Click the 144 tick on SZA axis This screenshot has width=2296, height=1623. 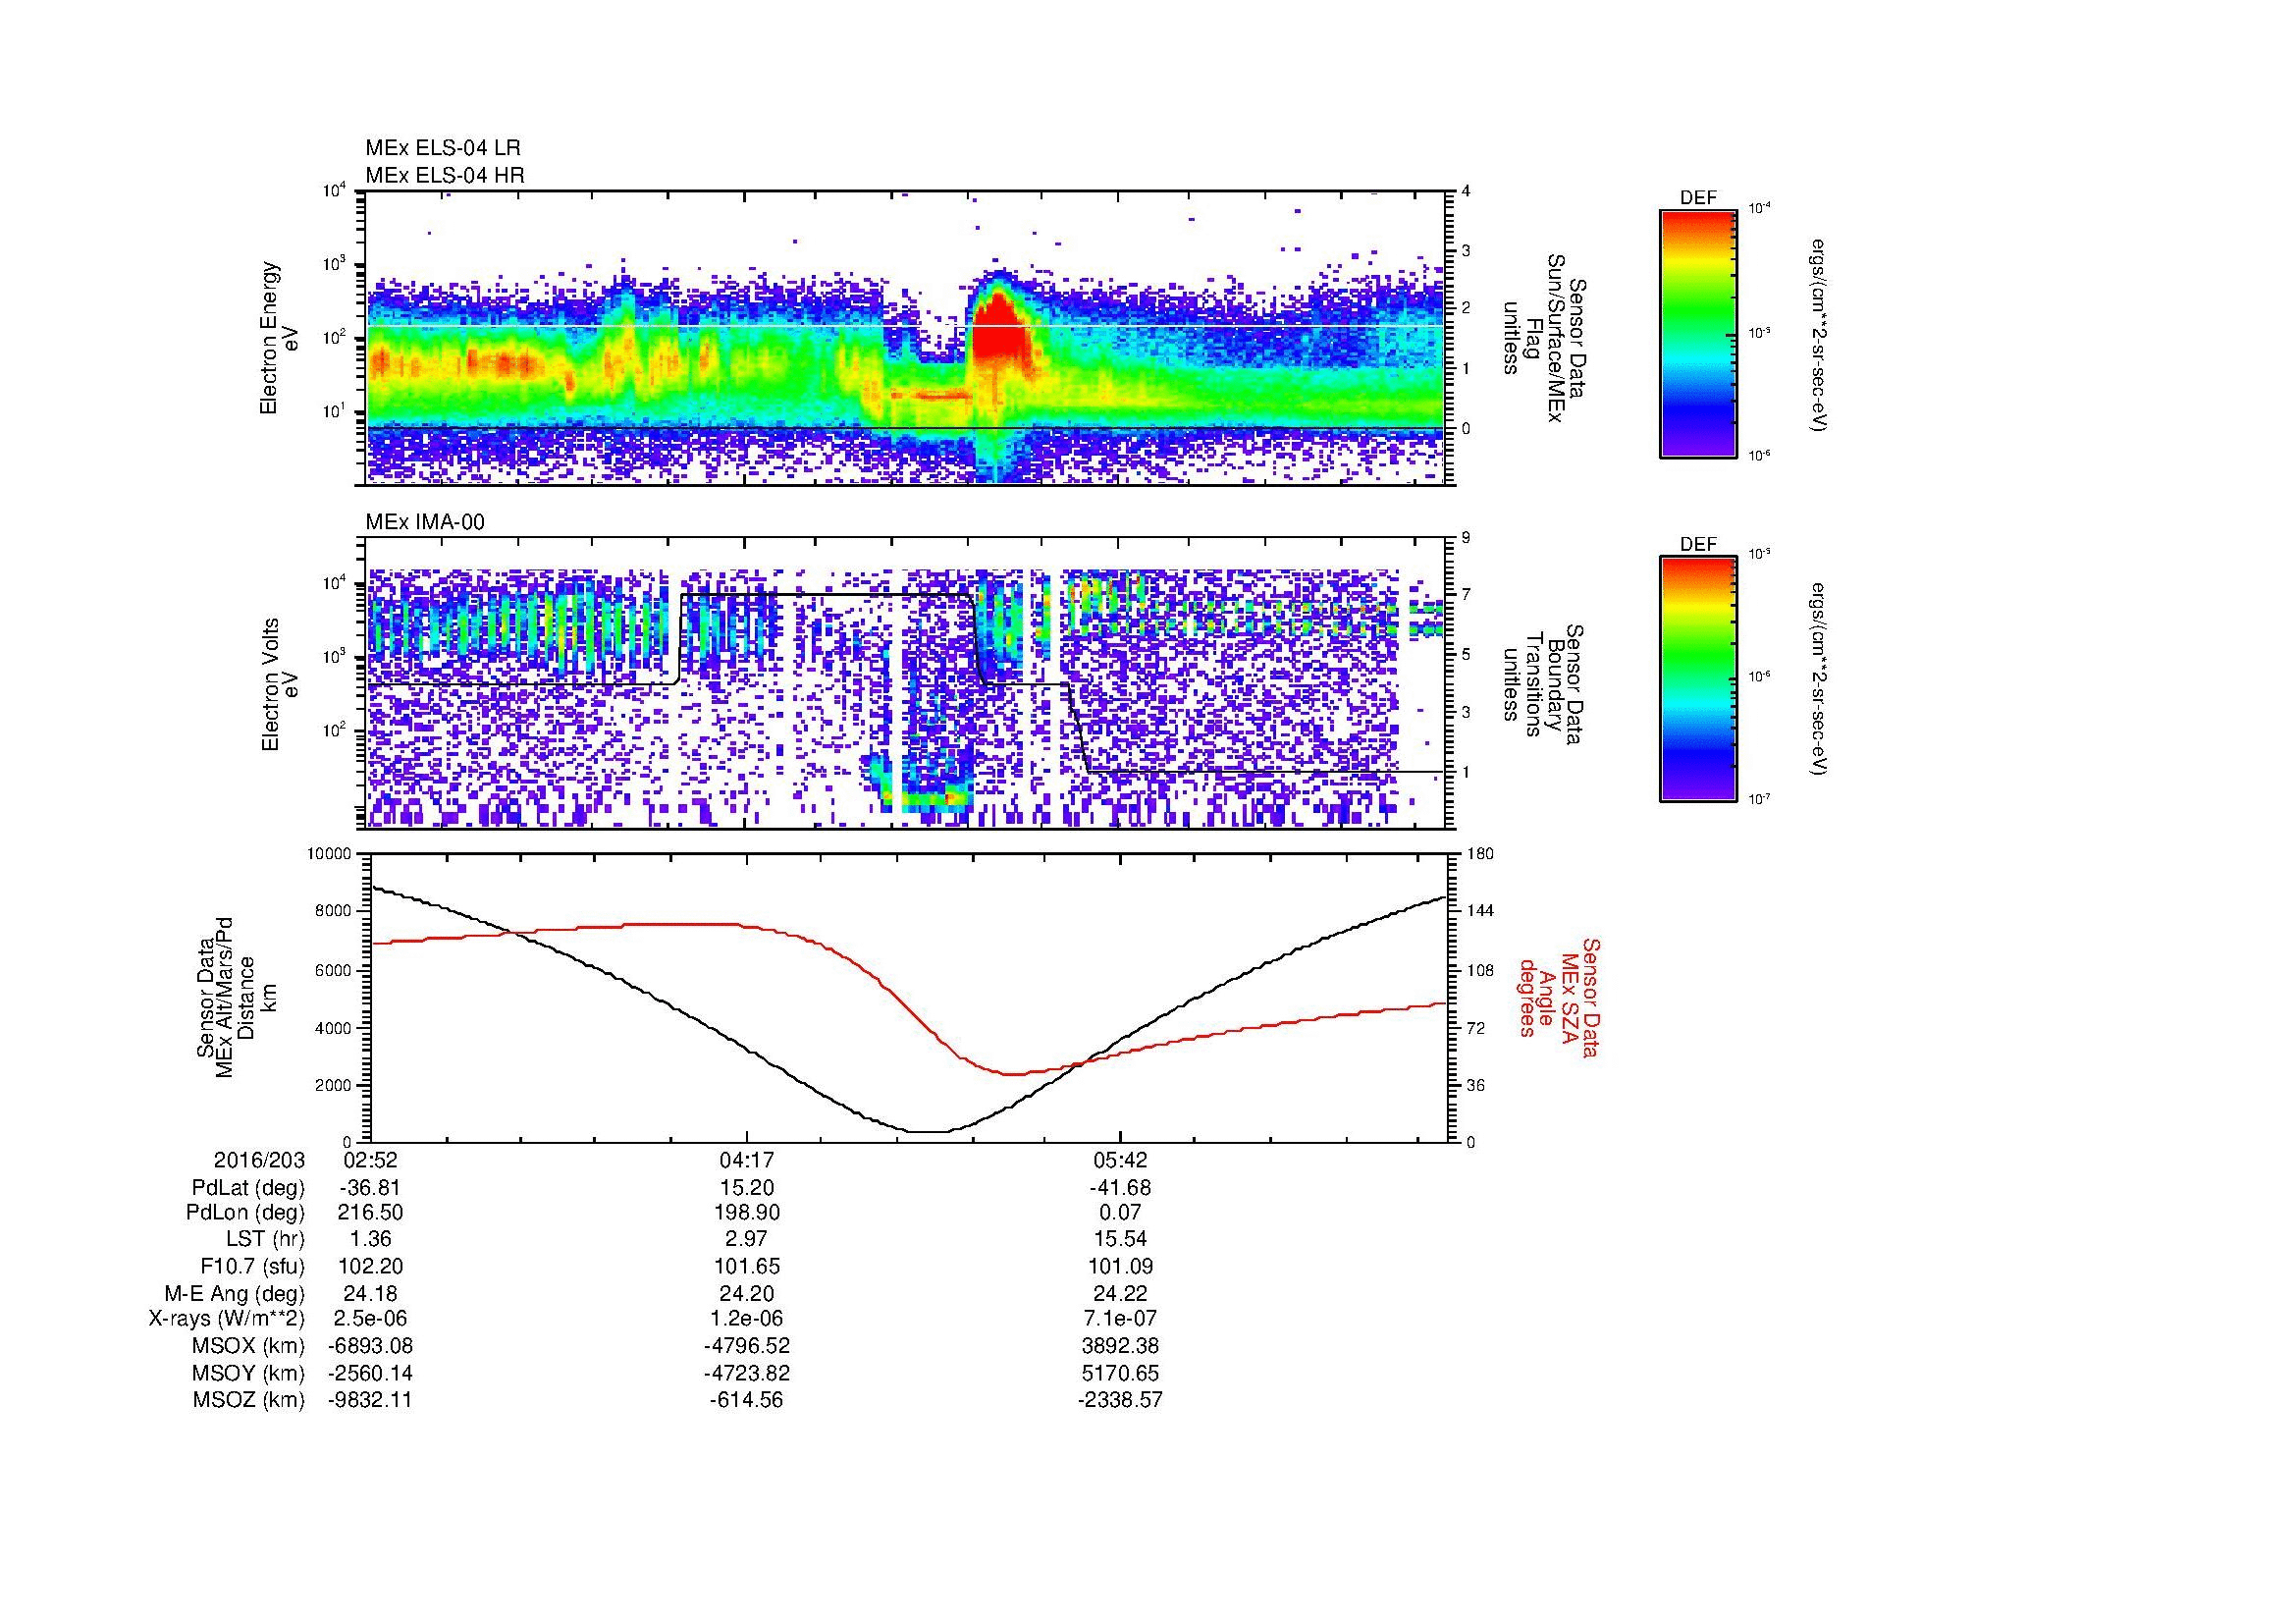[x=1482, y=911]
